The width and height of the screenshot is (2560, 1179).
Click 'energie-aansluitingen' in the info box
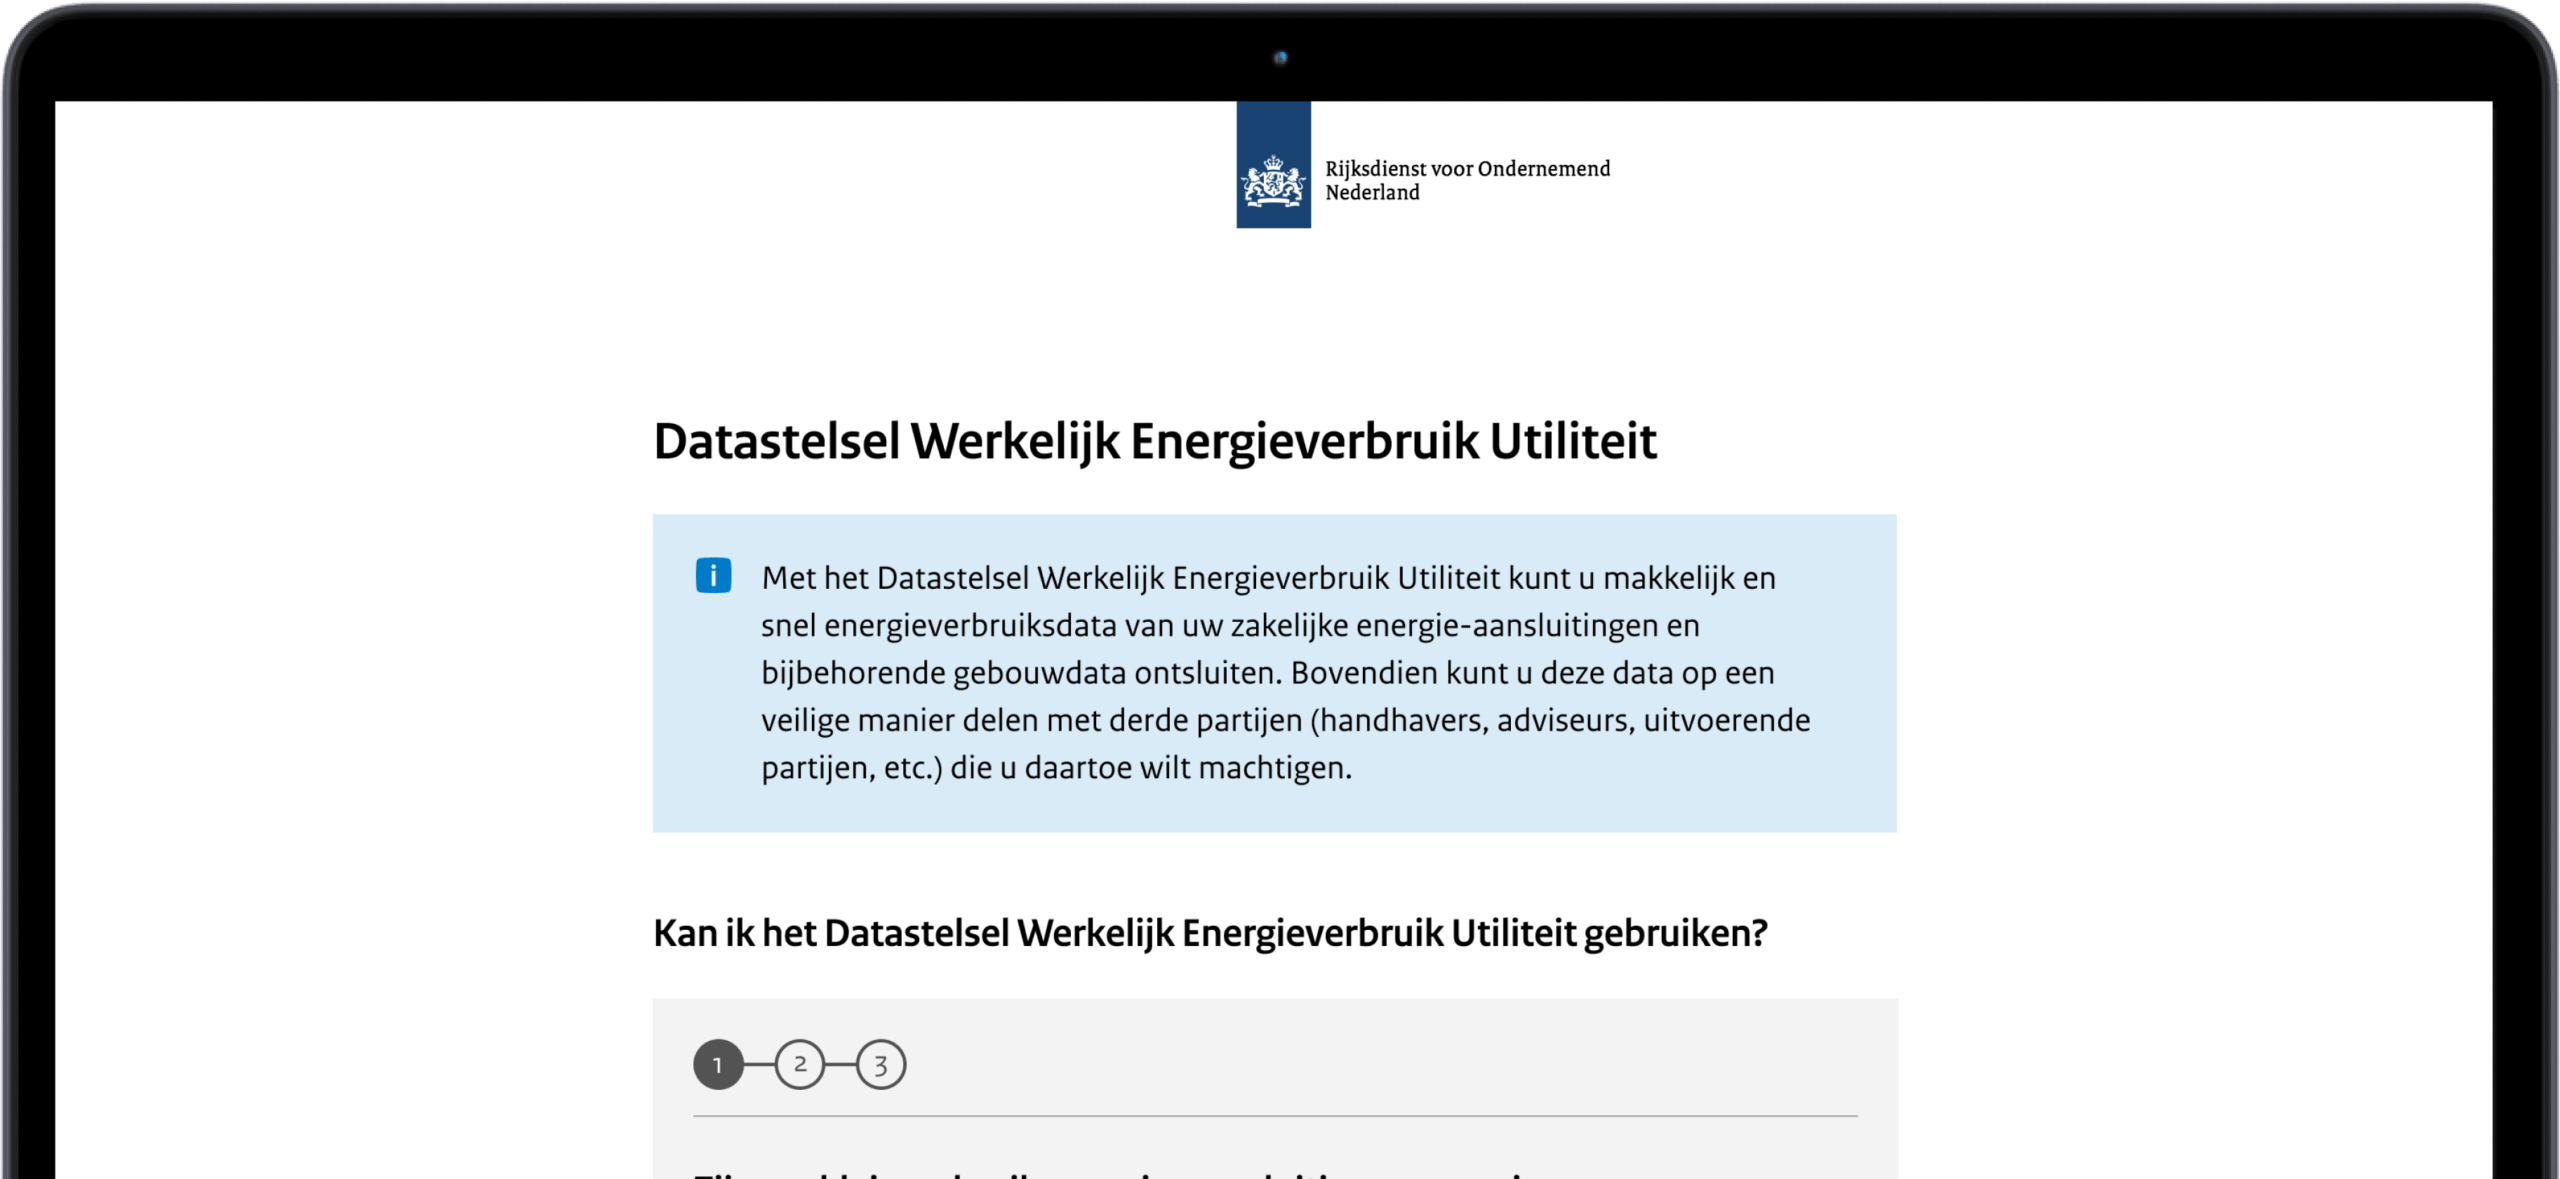[x=1506, y=626]
